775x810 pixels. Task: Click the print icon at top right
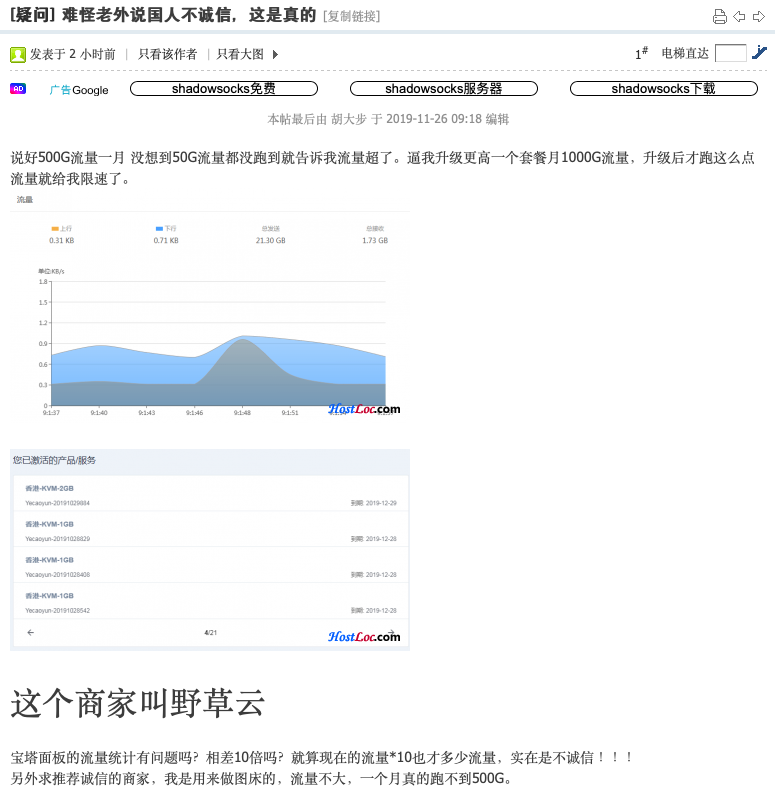(719, 17)
